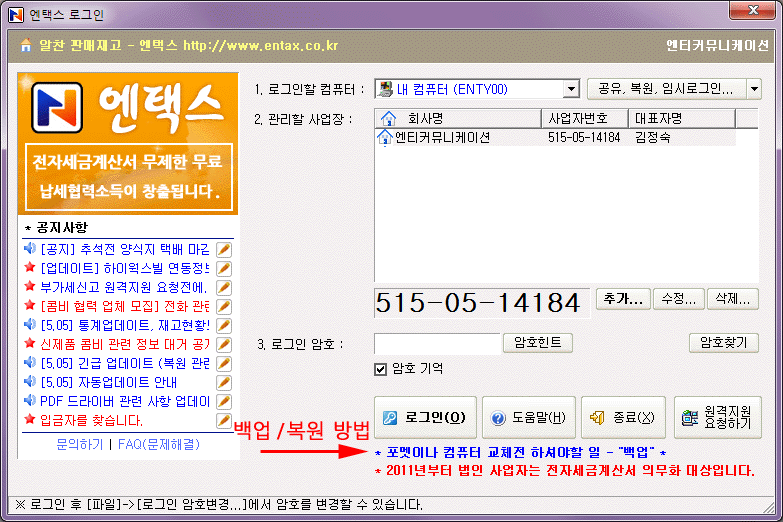Click 추가... button to add business

(x=623, y=299)
